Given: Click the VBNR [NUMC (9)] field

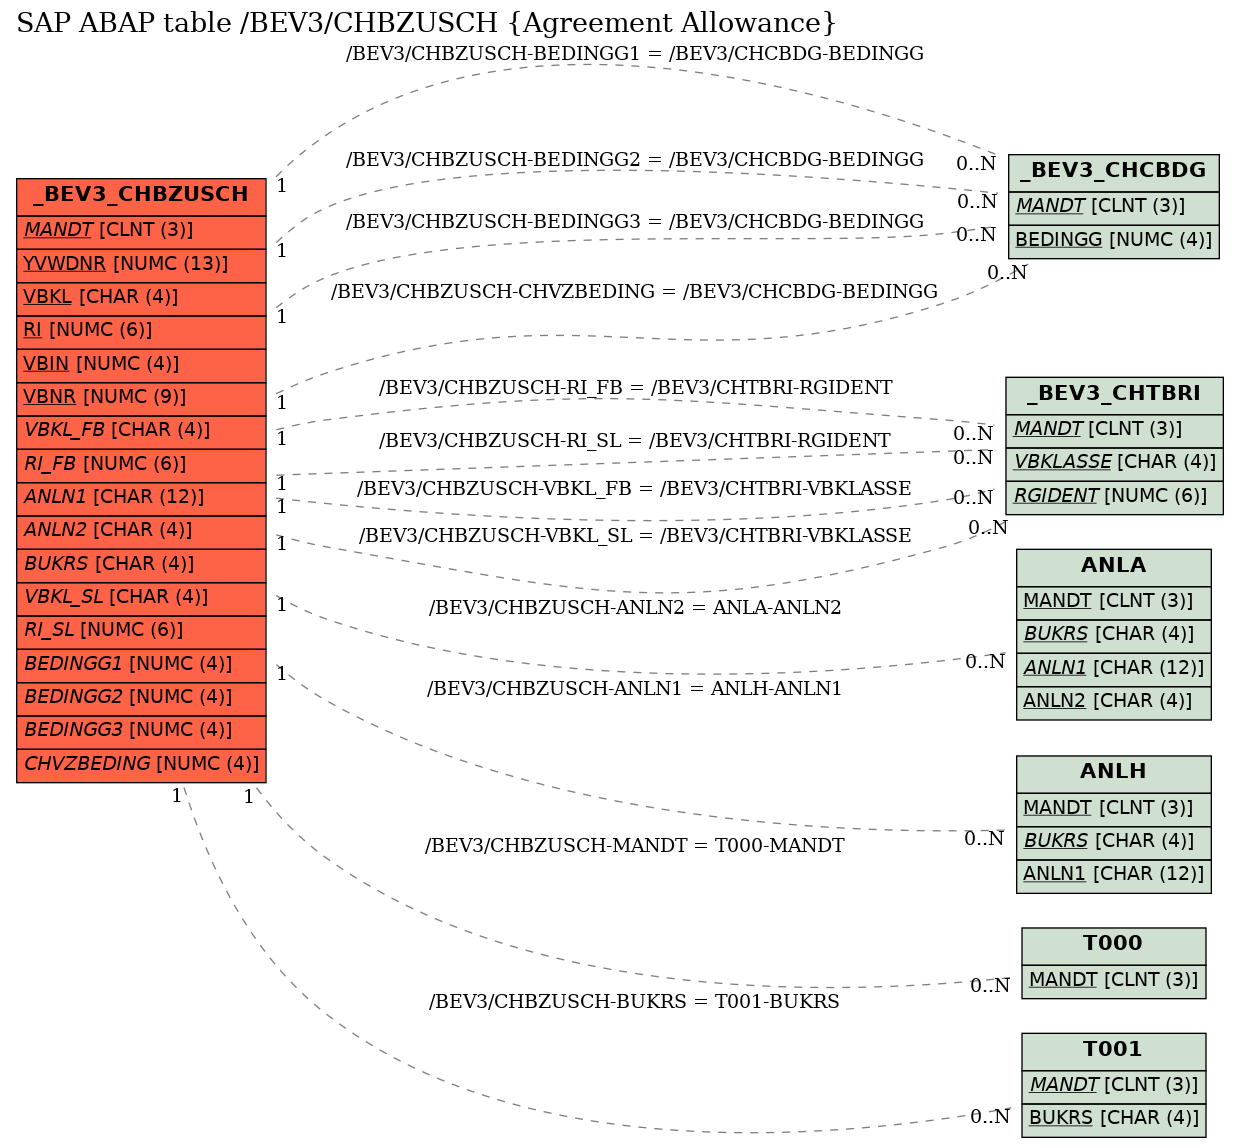Looking at the screenshot, I should [141, 398].
